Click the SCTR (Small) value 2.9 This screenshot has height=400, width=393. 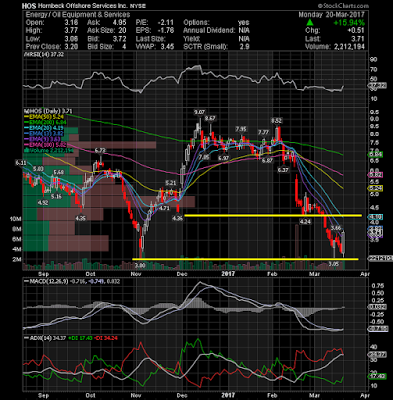click(x=244, y=47)
